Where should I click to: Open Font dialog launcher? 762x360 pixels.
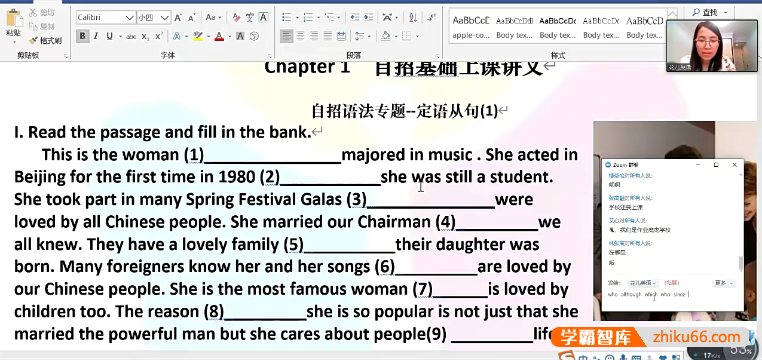coord(269,56)
